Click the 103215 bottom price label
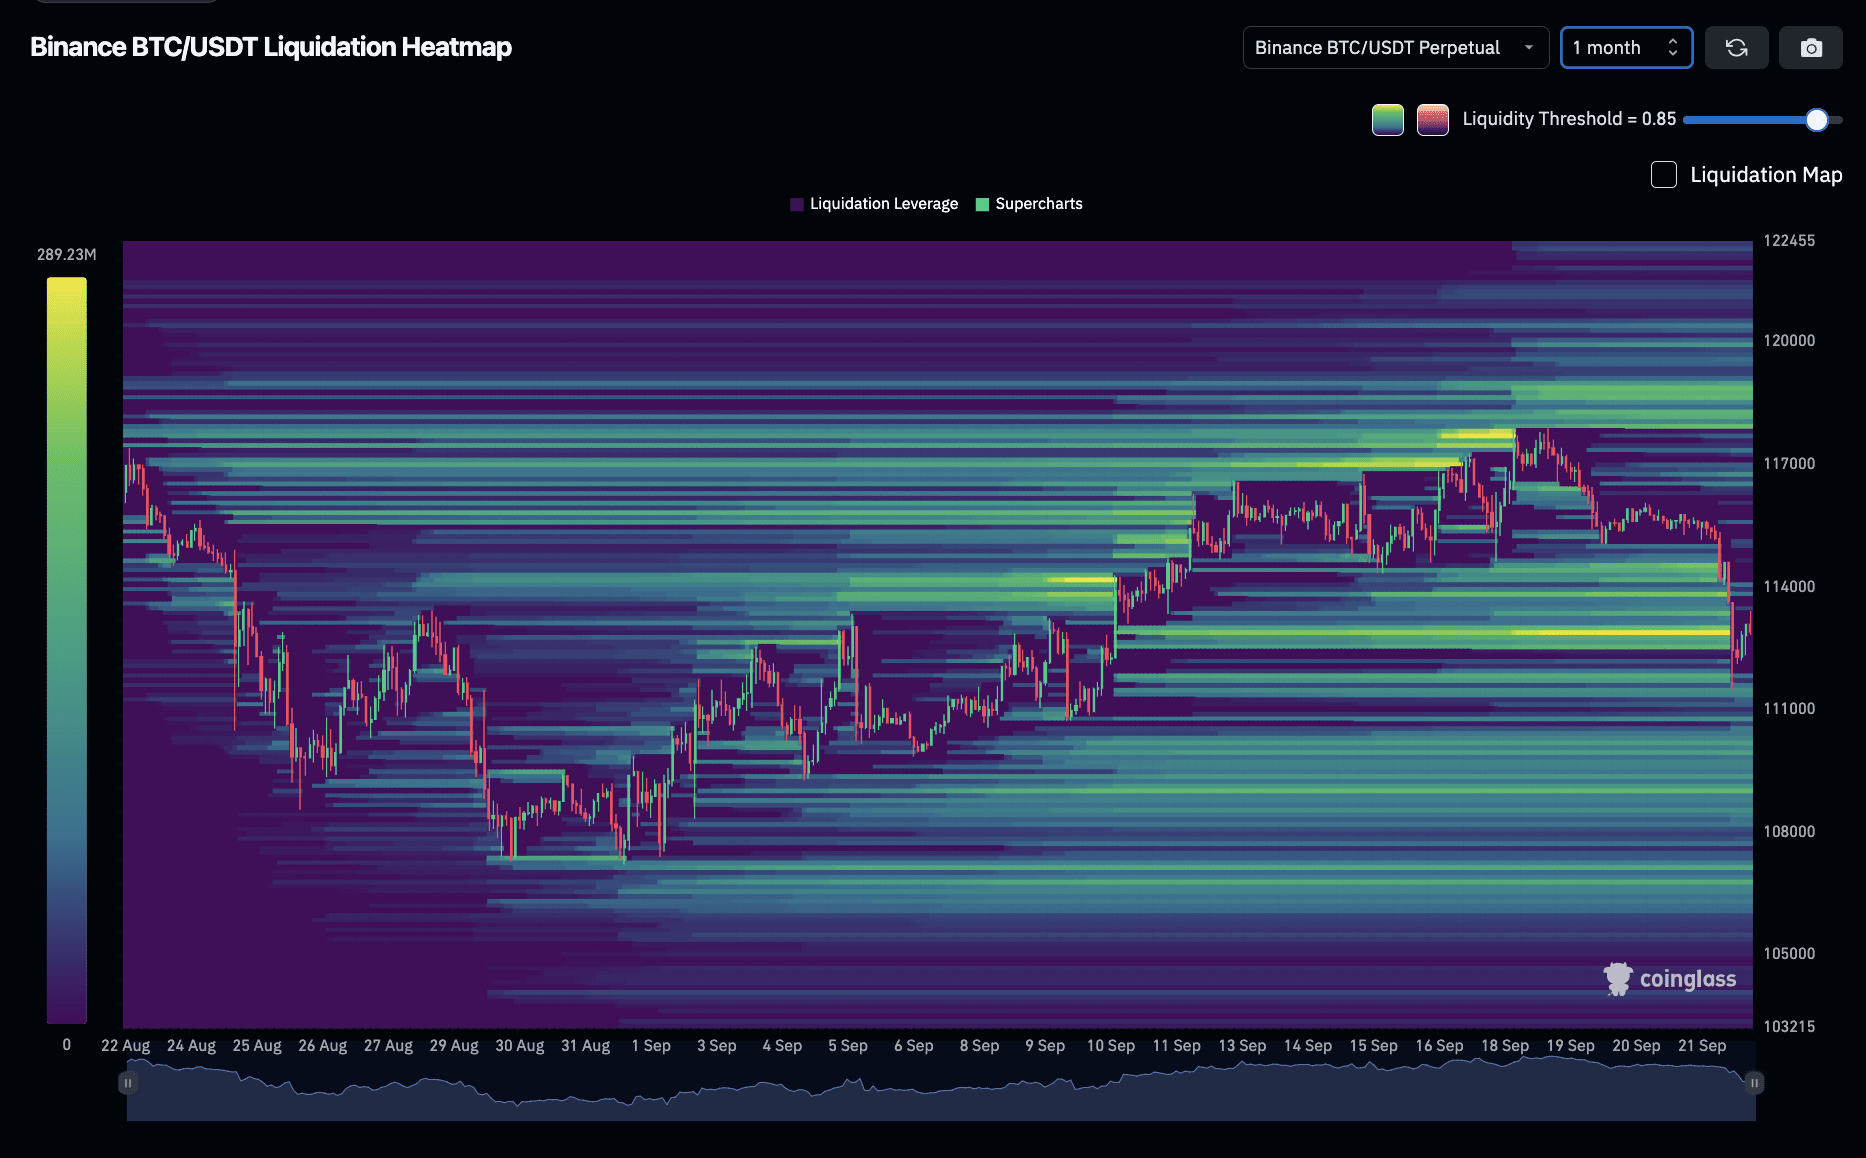 coord(1789,1027)
